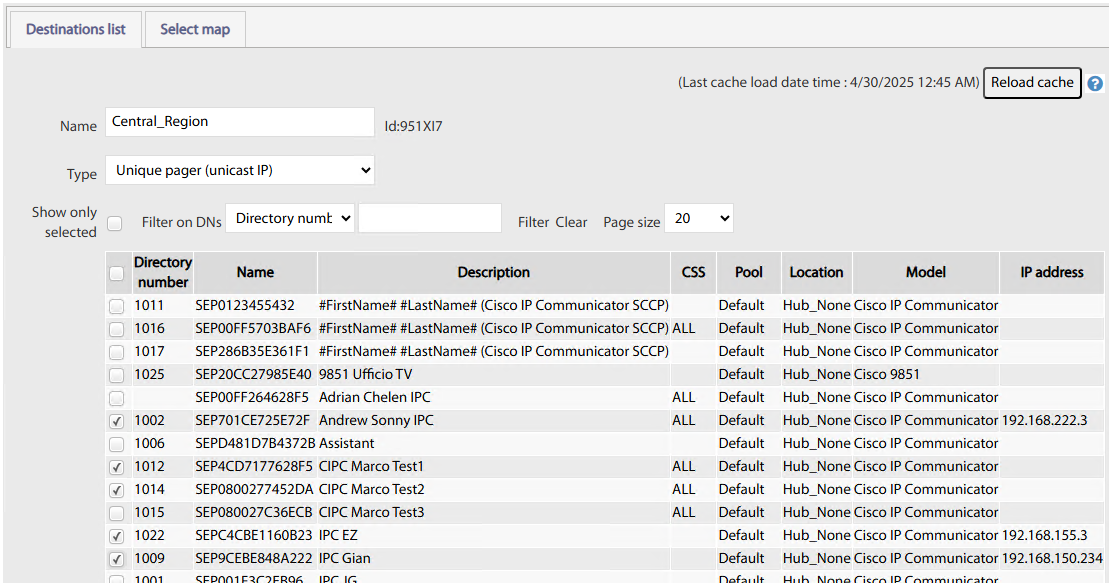Click the Reload cache button
The image size is (1109, 583).
click(x=1032, y=83)
